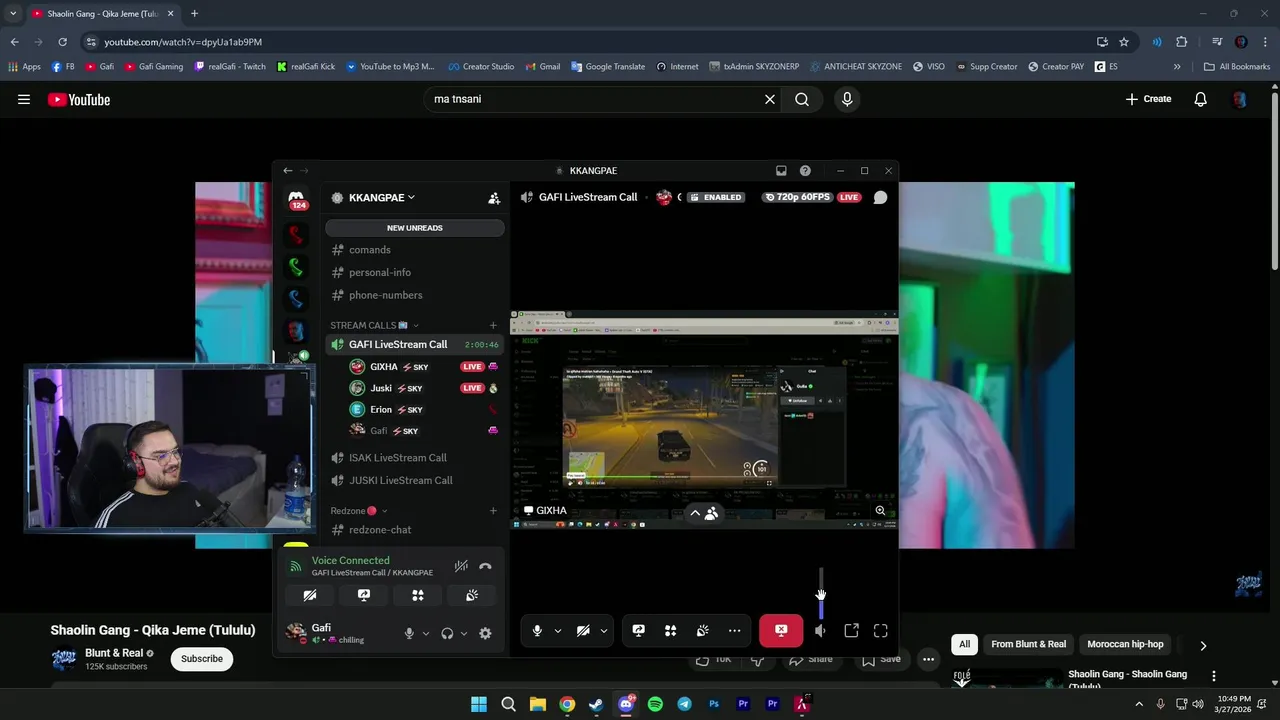Jump to NEW UNREADS in channel list
The height and width of the screenshot is (720, 1280).
415,228
